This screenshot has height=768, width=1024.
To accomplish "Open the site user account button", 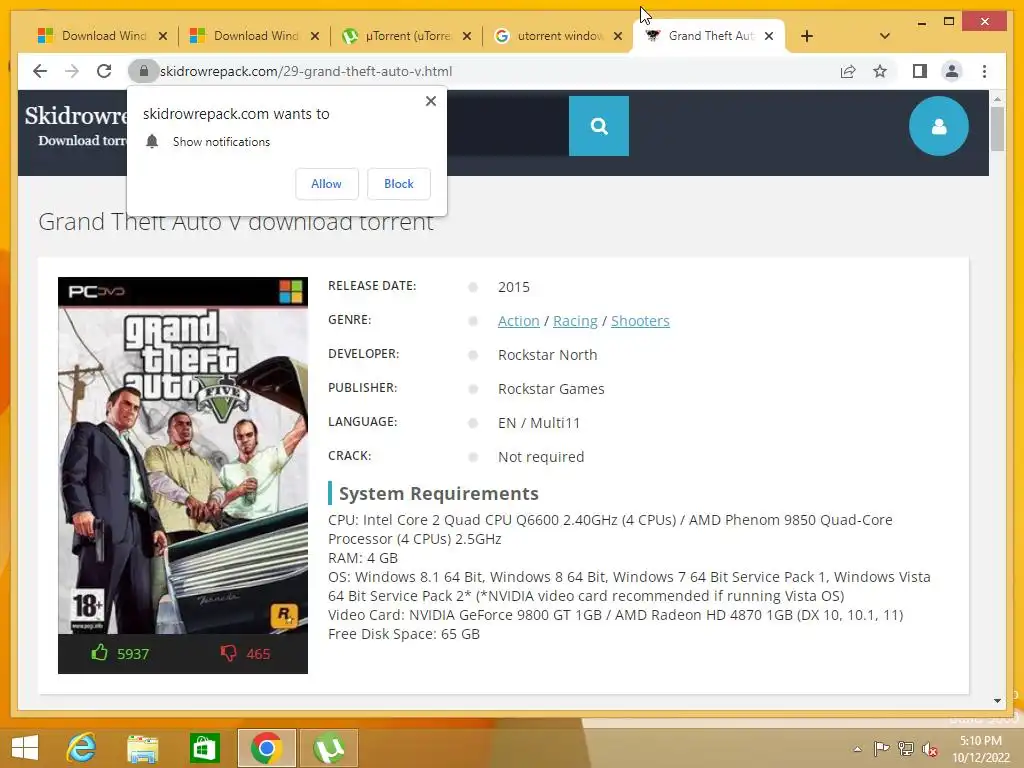I will click(x=938, y=126).
